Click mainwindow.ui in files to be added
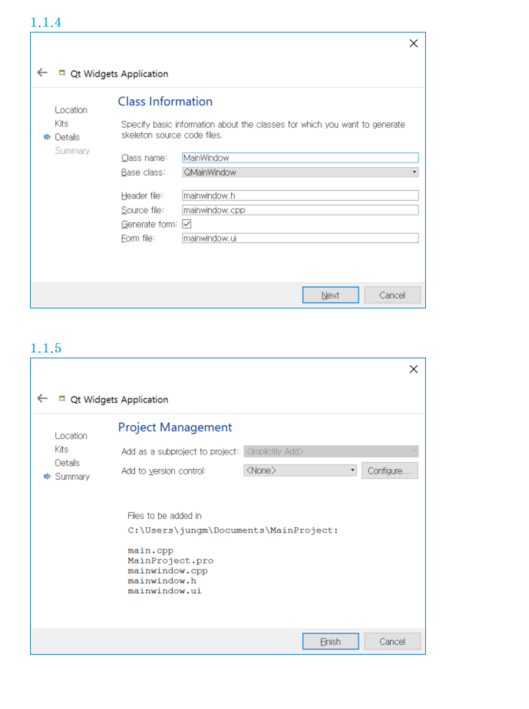Viewport: 529px width, 709px height. point(165,591)
